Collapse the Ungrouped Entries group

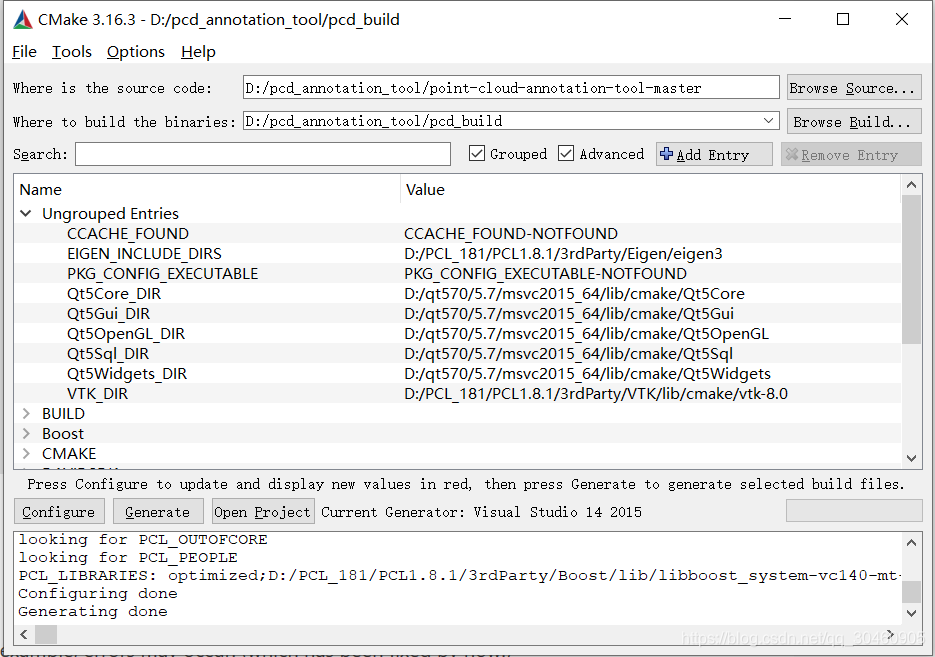(26, 213)
